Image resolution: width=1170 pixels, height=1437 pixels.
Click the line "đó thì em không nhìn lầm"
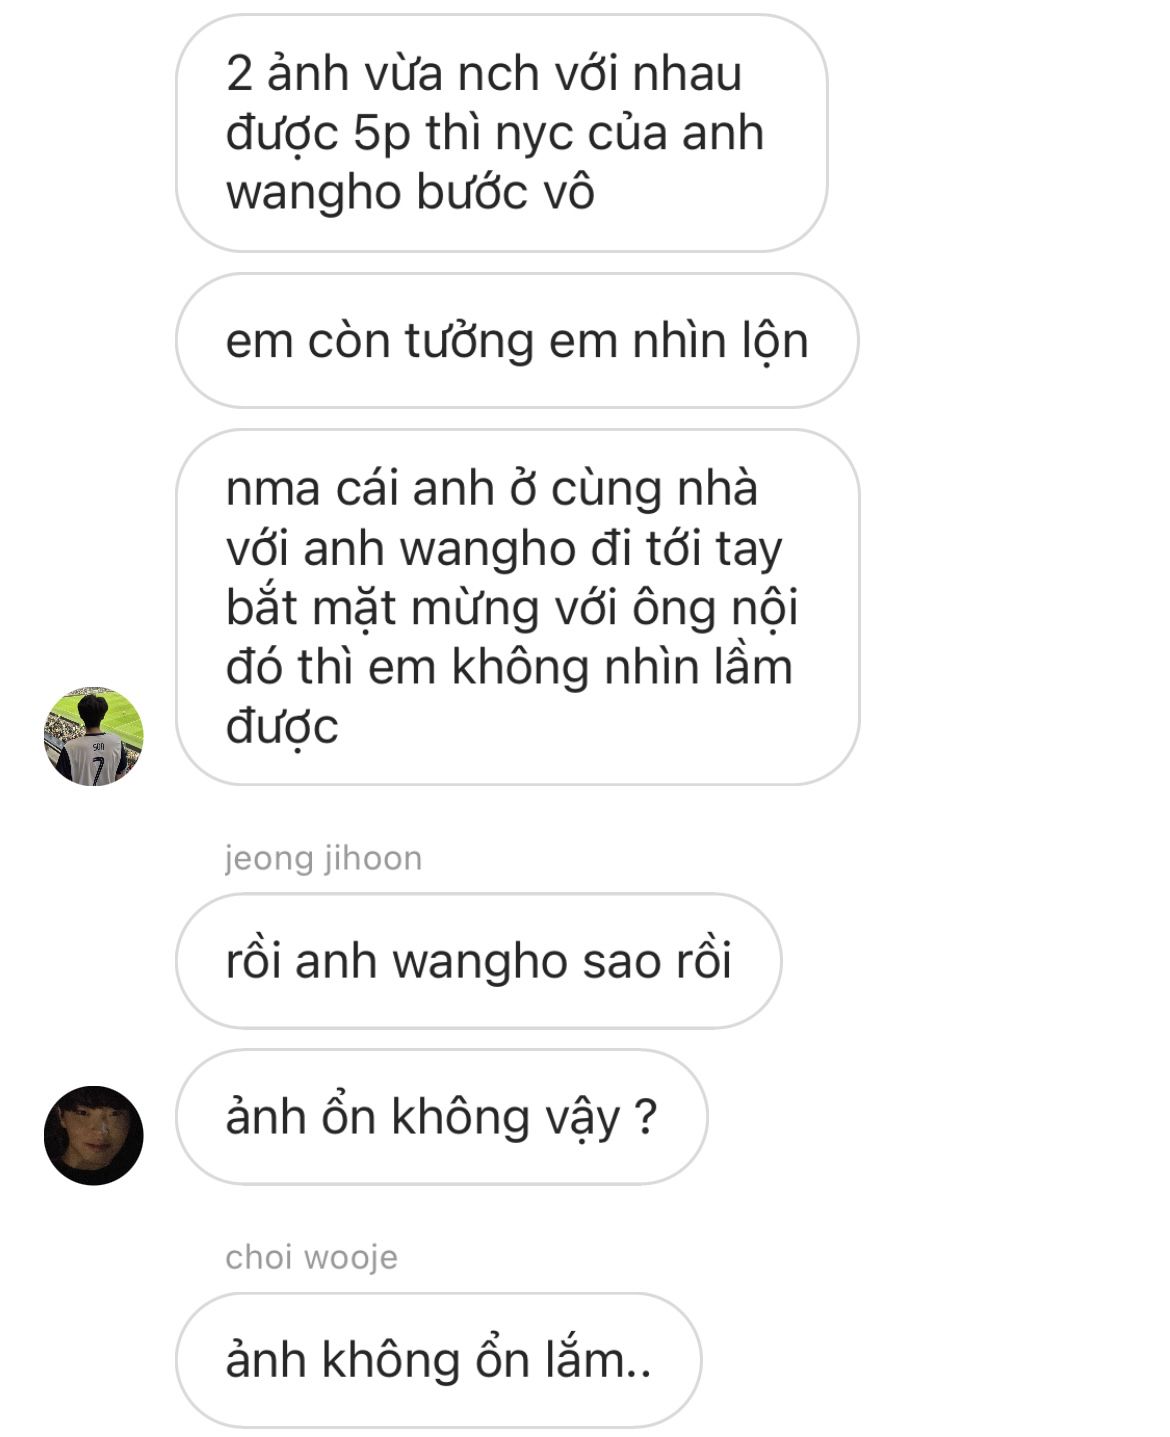coord(509,667)
